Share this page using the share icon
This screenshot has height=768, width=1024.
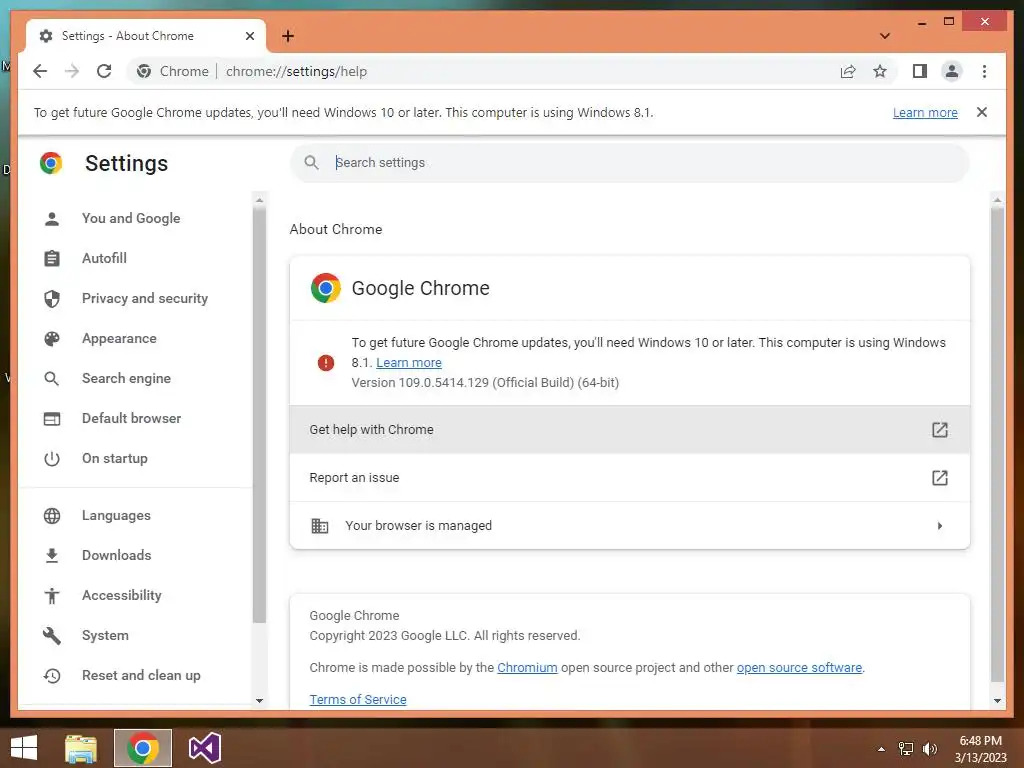(x=848, y=71)
